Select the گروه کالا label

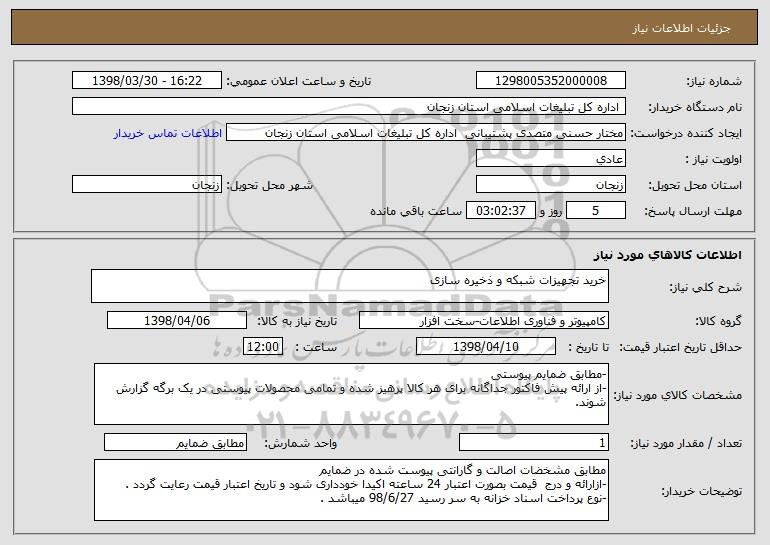tap(718, 322)
